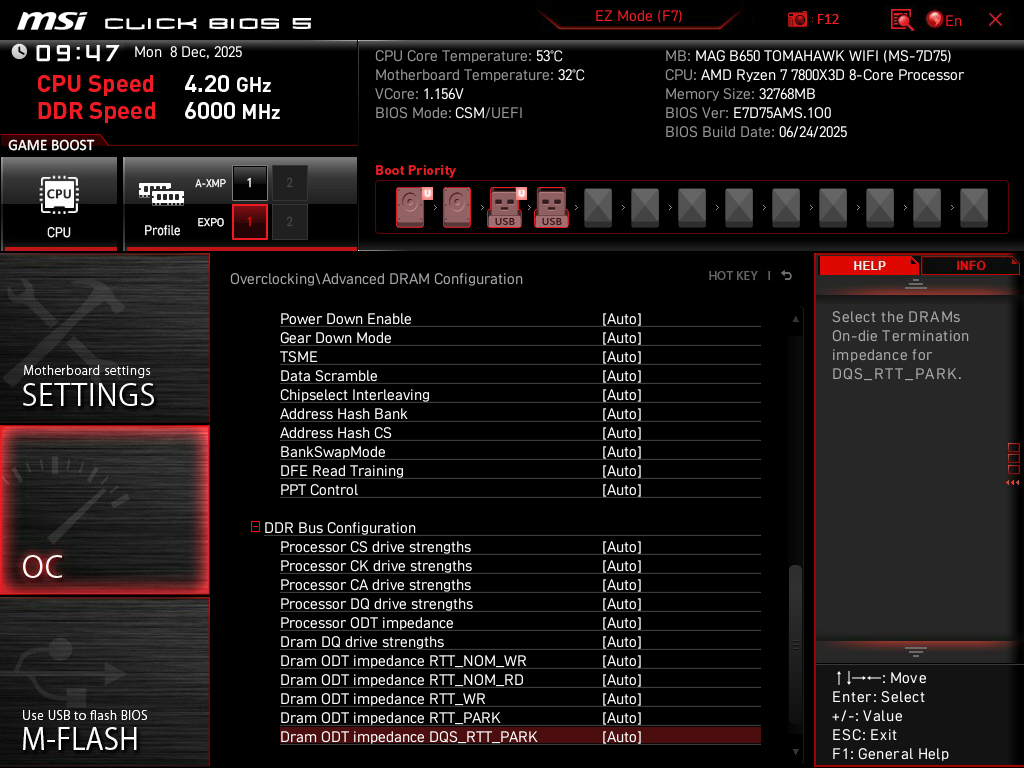Switch to the HELP tab
The height and width of the screenshot is (768, 1024).
coord(869,266)
